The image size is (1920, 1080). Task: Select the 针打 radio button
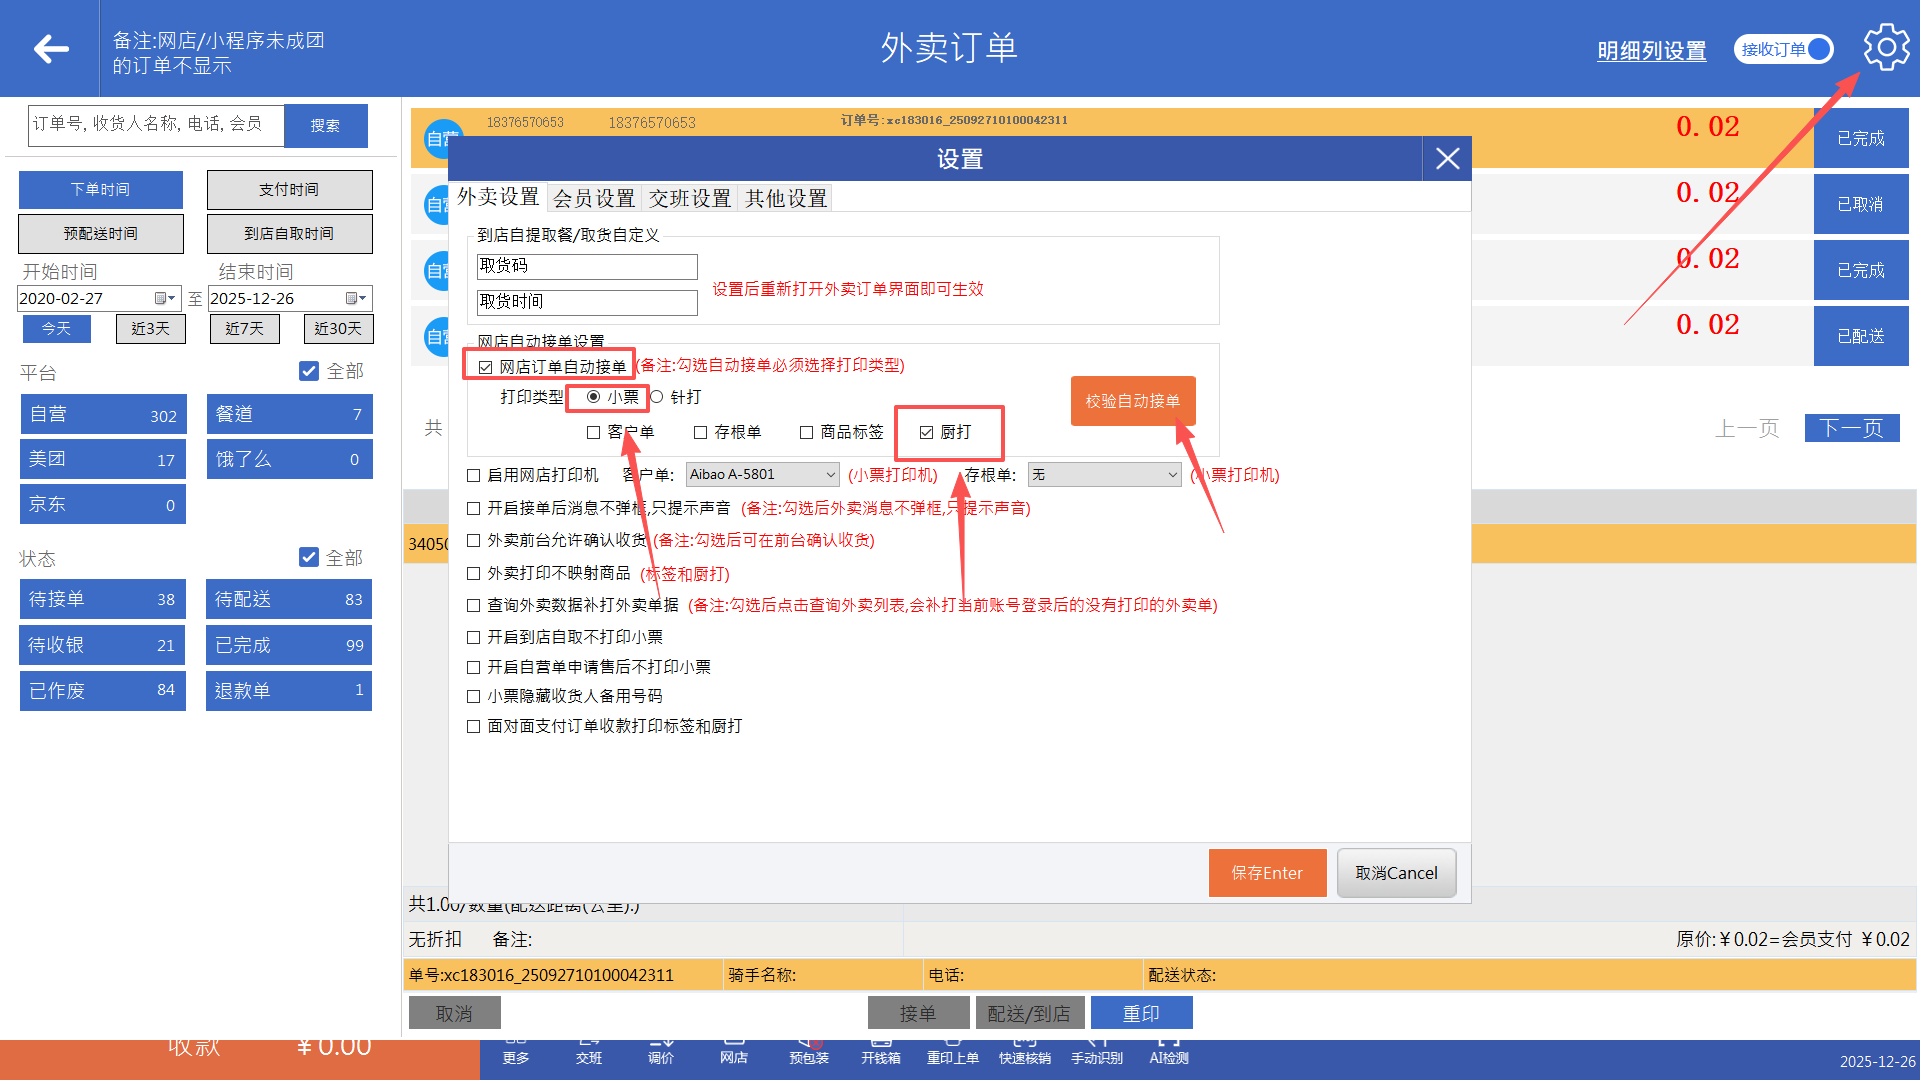pos(657,397)
